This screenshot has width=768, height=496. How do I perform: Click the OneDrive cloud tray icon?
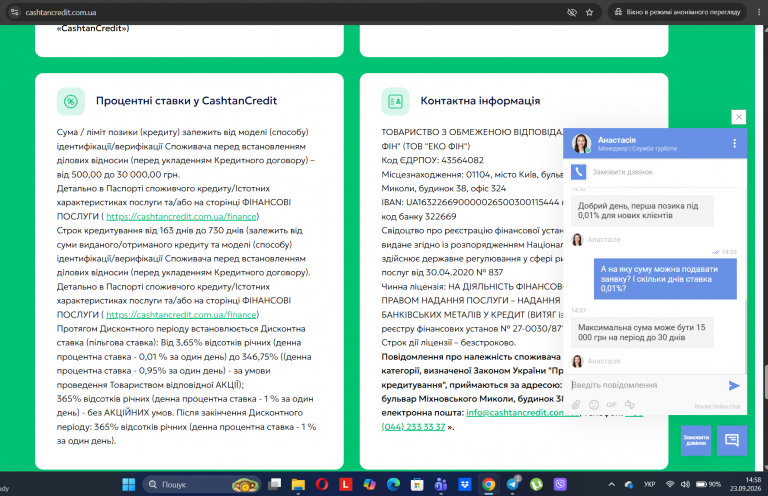pyautogui.click(x=629, y=485)
